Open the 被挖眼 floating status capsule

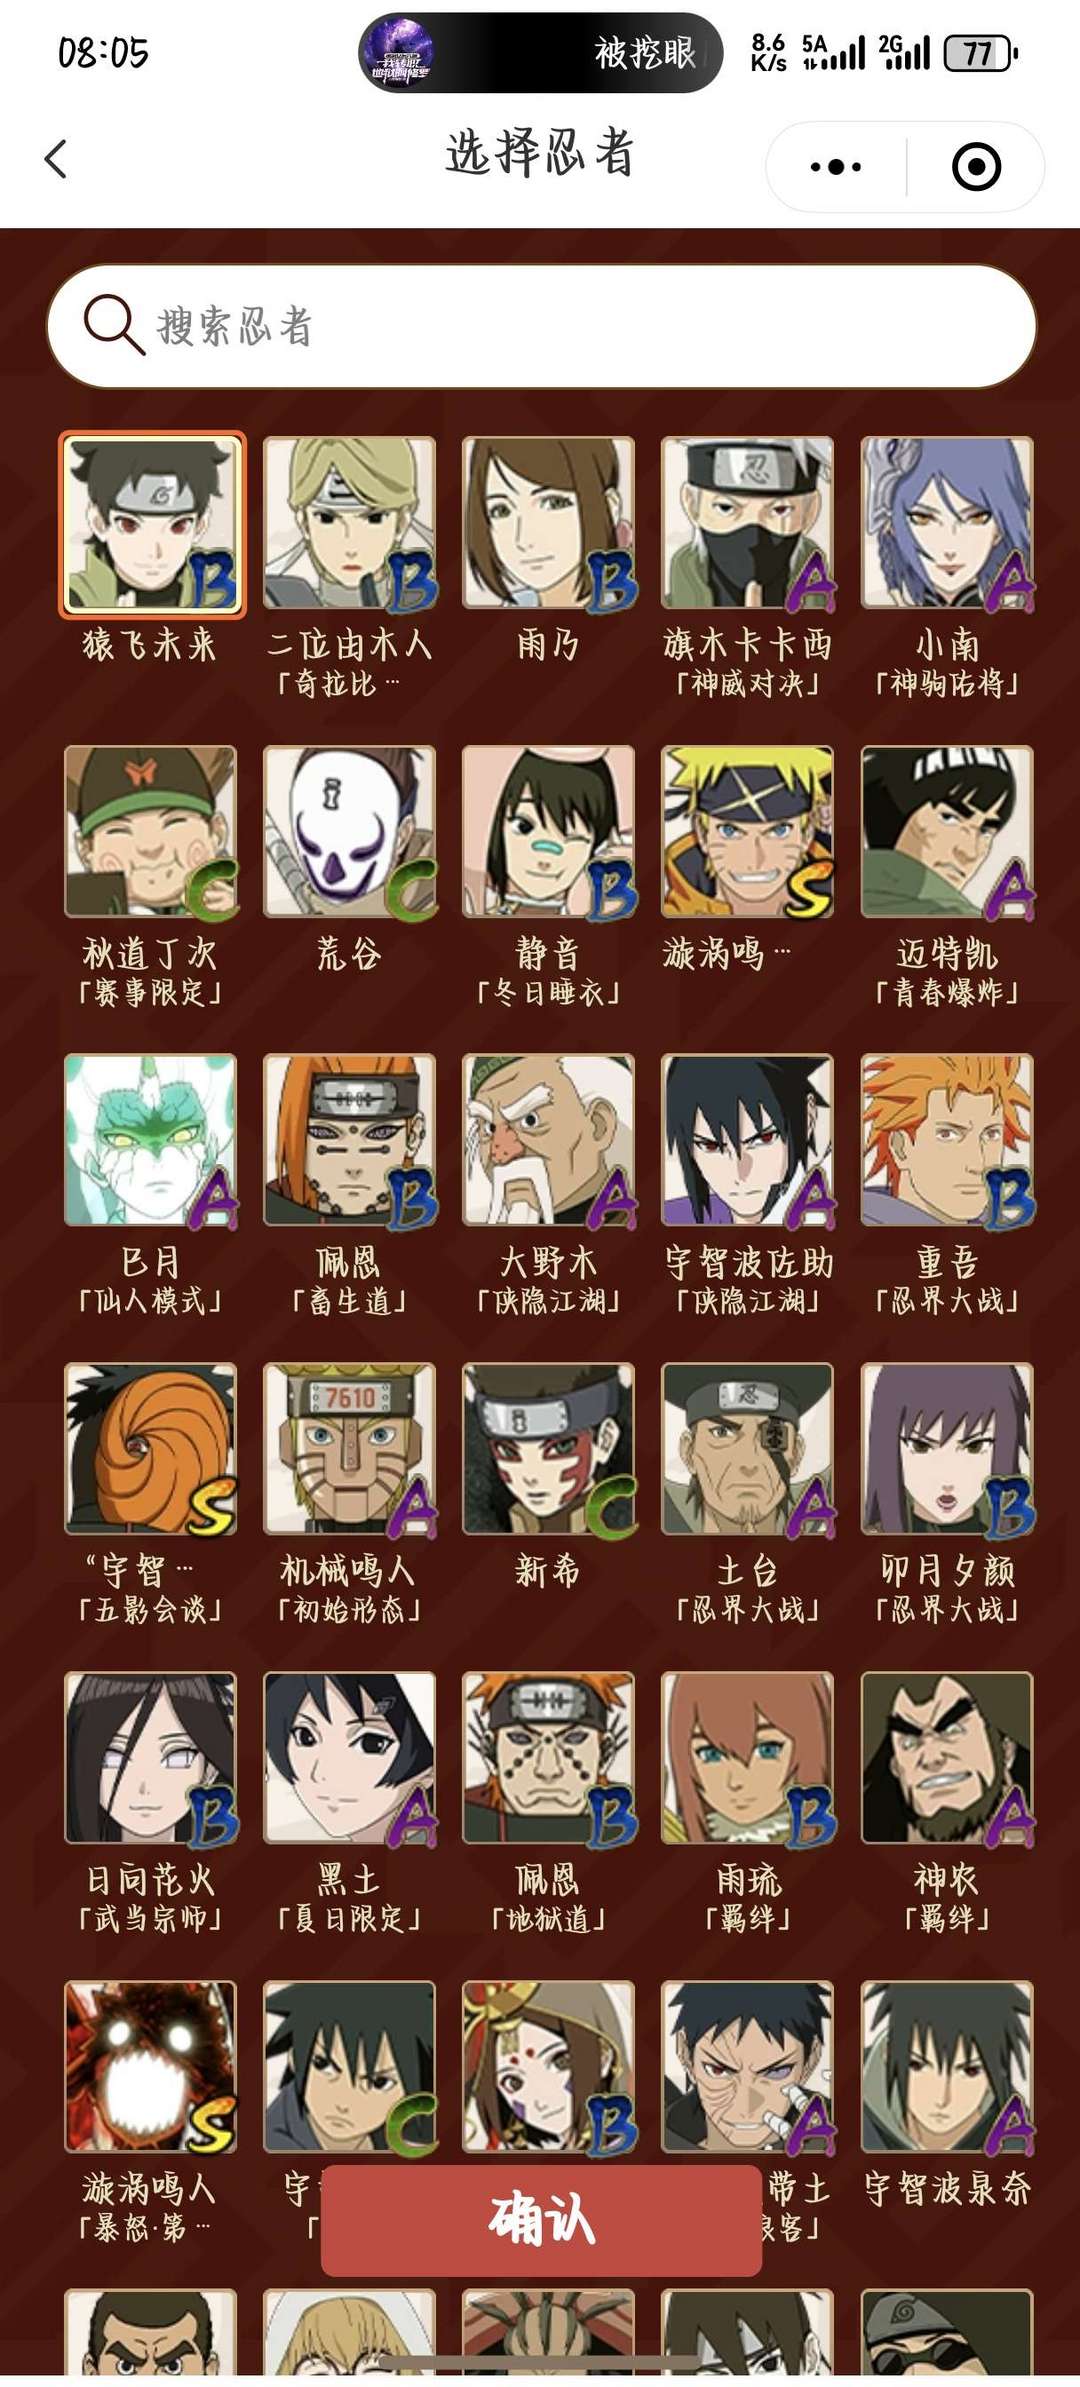click(540, 53)
